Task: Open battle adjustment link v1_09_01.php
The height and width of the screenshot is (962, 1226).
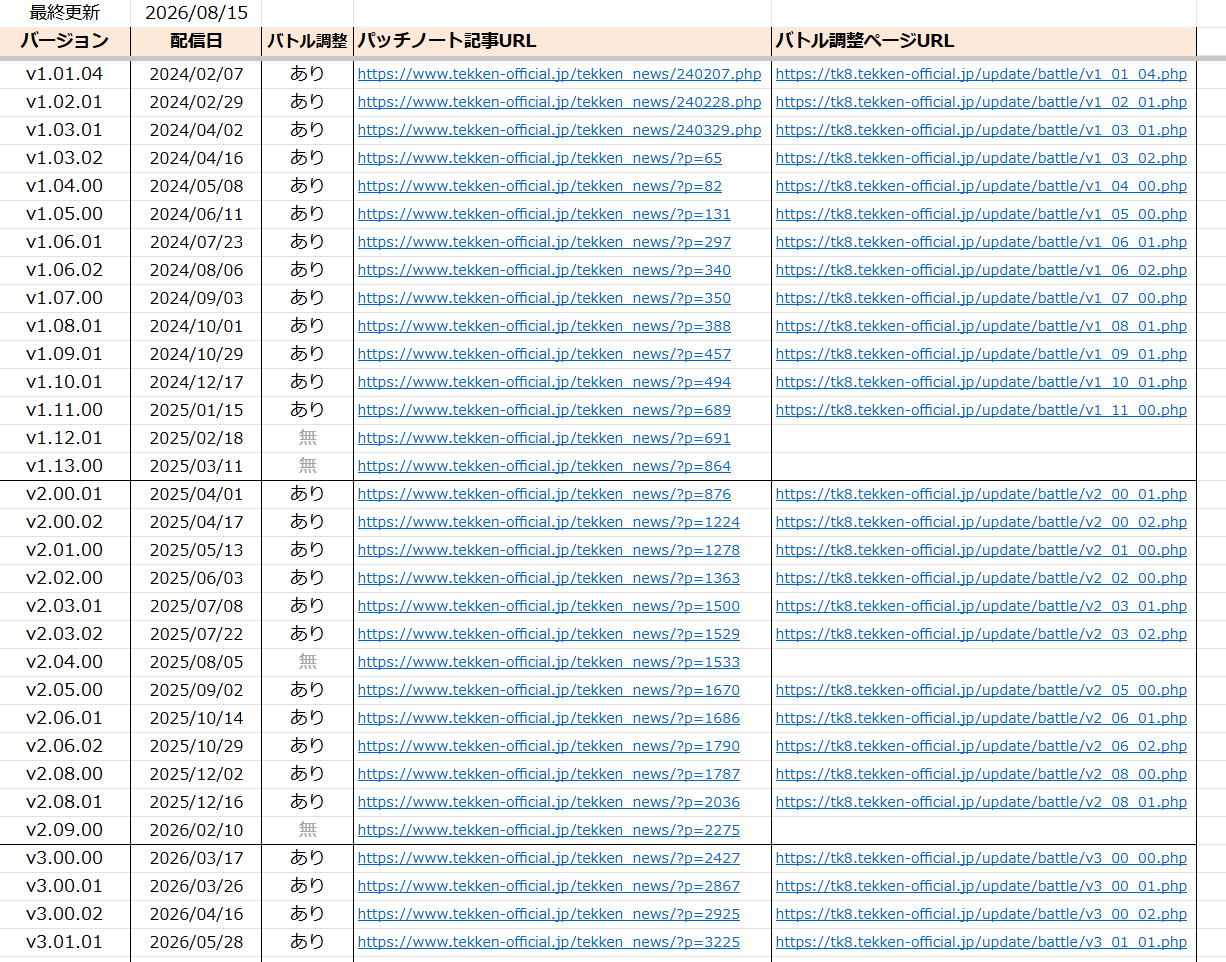Action: point(981,354)
